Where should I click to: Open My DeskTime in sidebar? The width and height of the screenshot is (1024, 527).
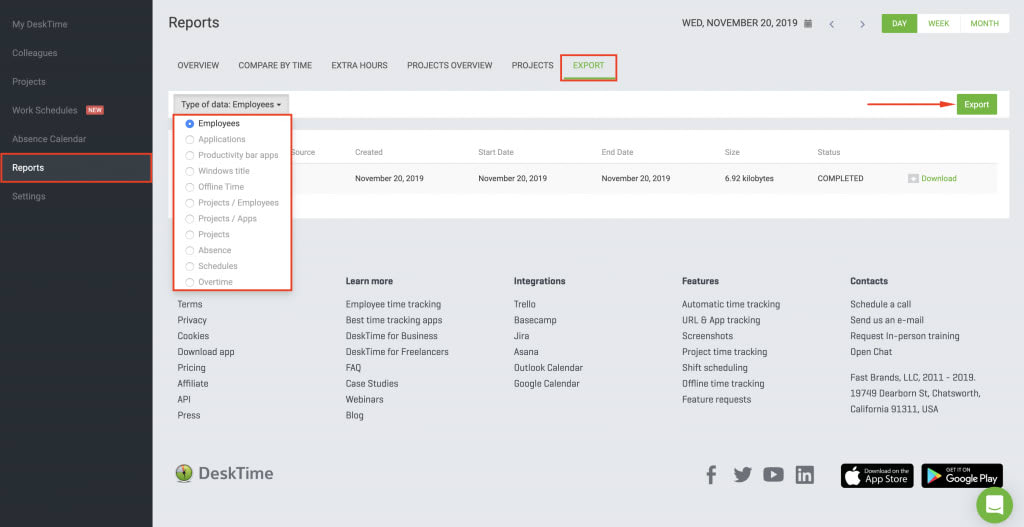pyautogui.click(x=40, y=24)
